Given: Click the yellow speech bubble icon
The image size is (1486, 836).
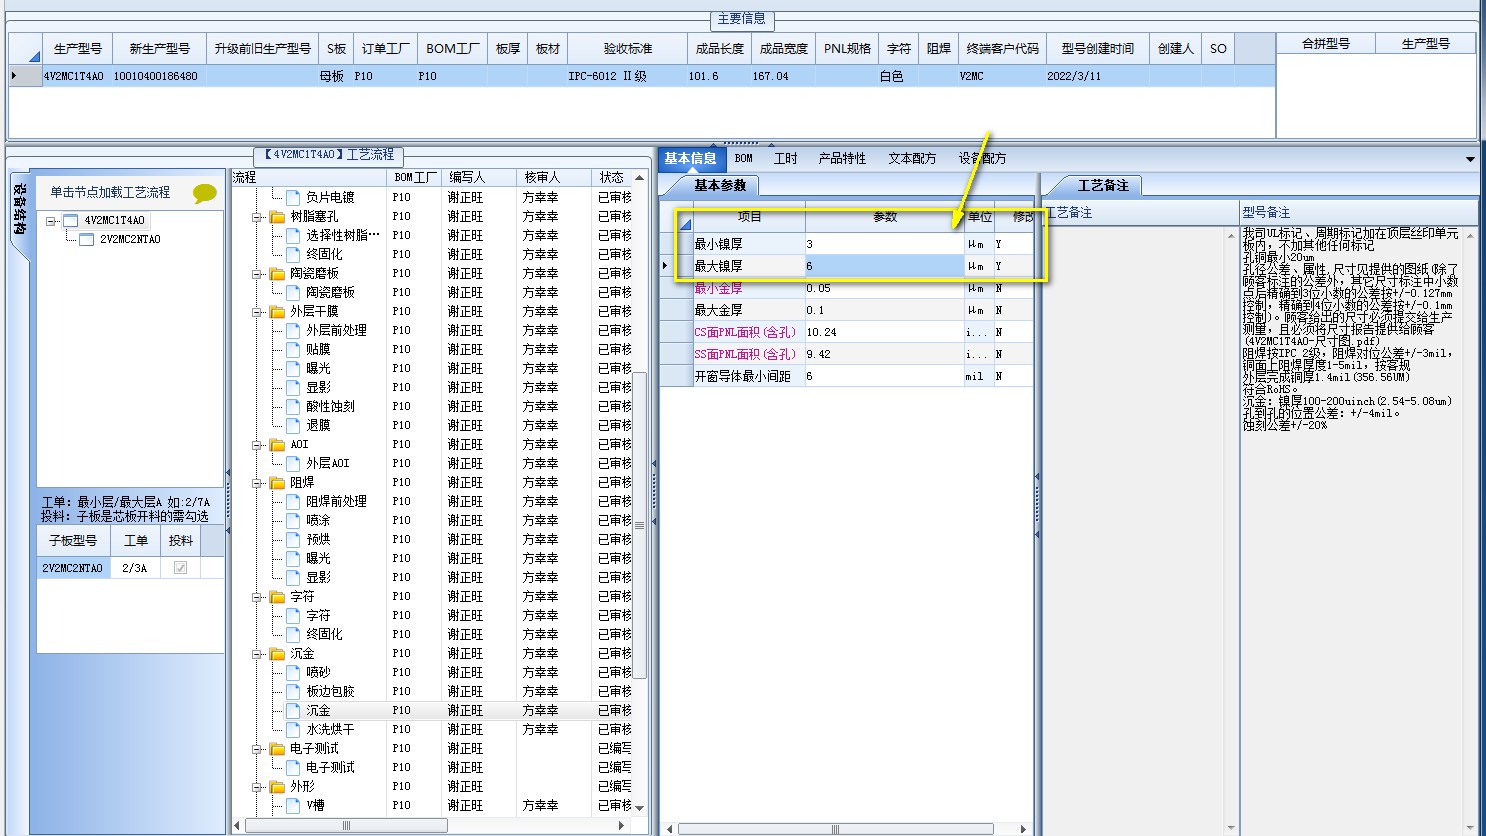Looking at the screenshot, I should click(x=204, y=193).
